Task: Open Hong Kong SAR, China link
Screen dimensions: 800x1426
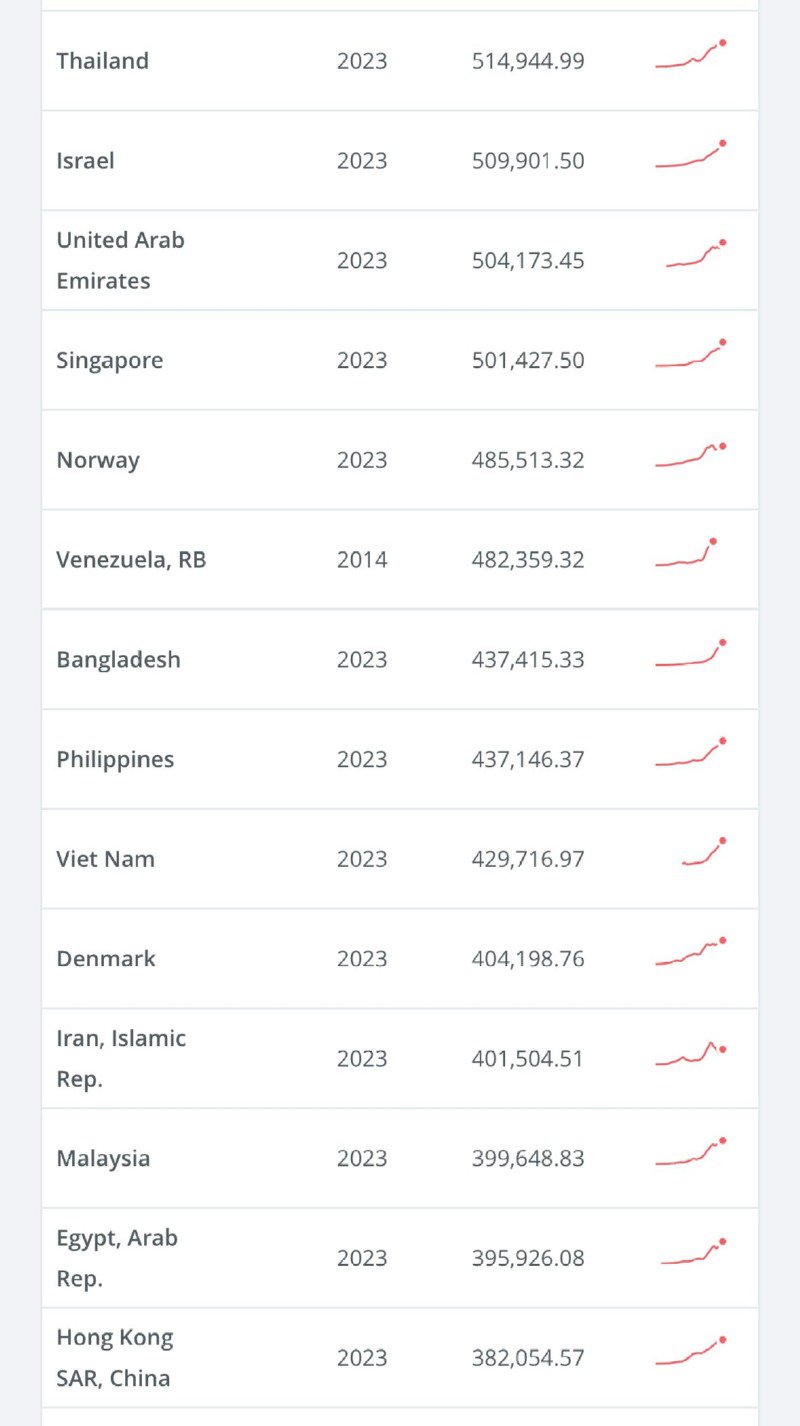Action: (114, 1358)
